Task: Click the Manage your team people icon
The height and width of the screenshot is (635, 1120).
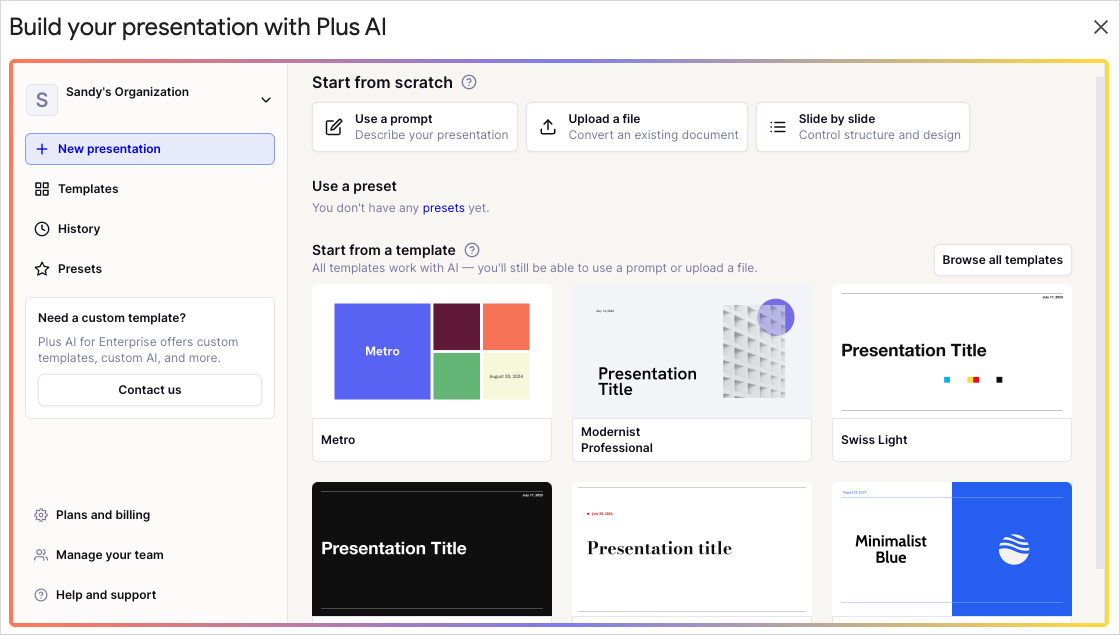Action: 41,555
